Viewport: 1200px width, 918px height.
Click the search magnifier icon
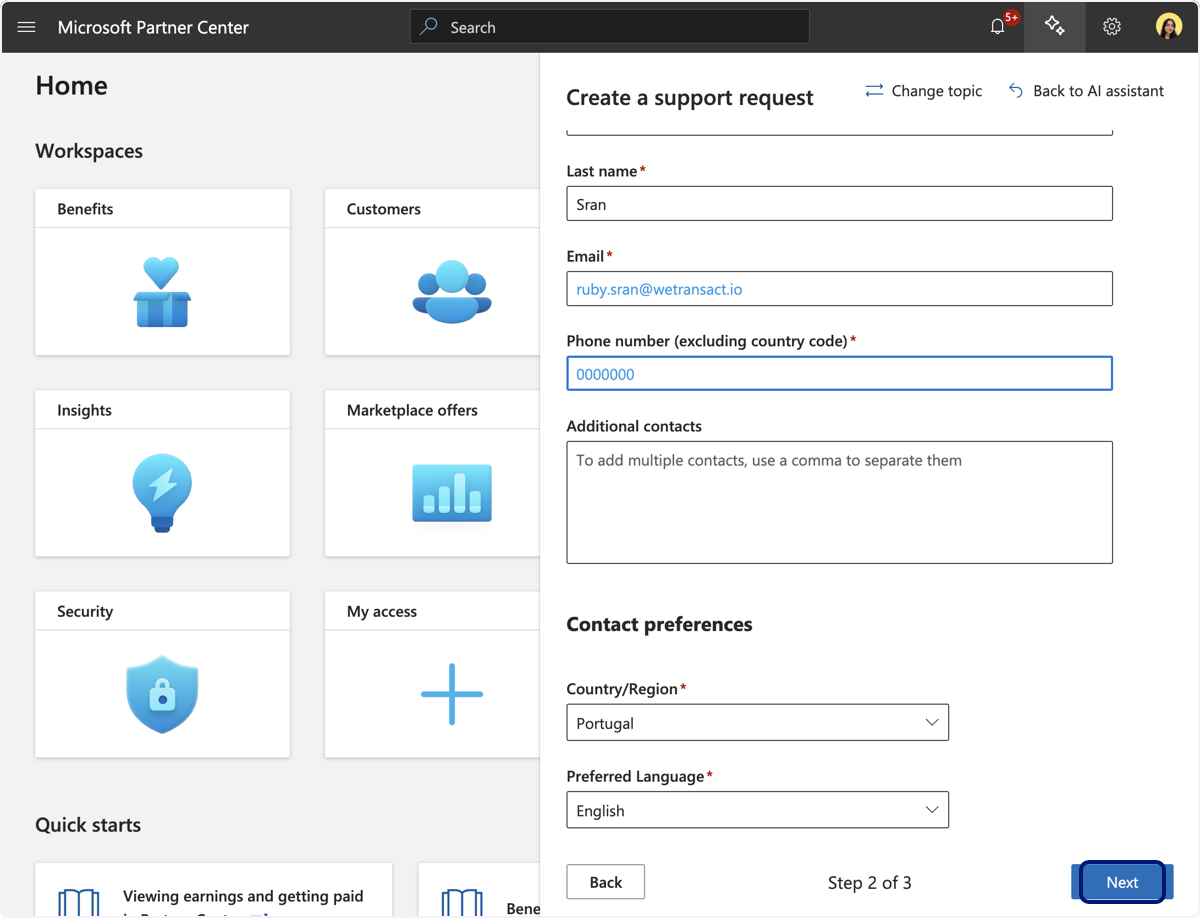(x=429, y=27)
